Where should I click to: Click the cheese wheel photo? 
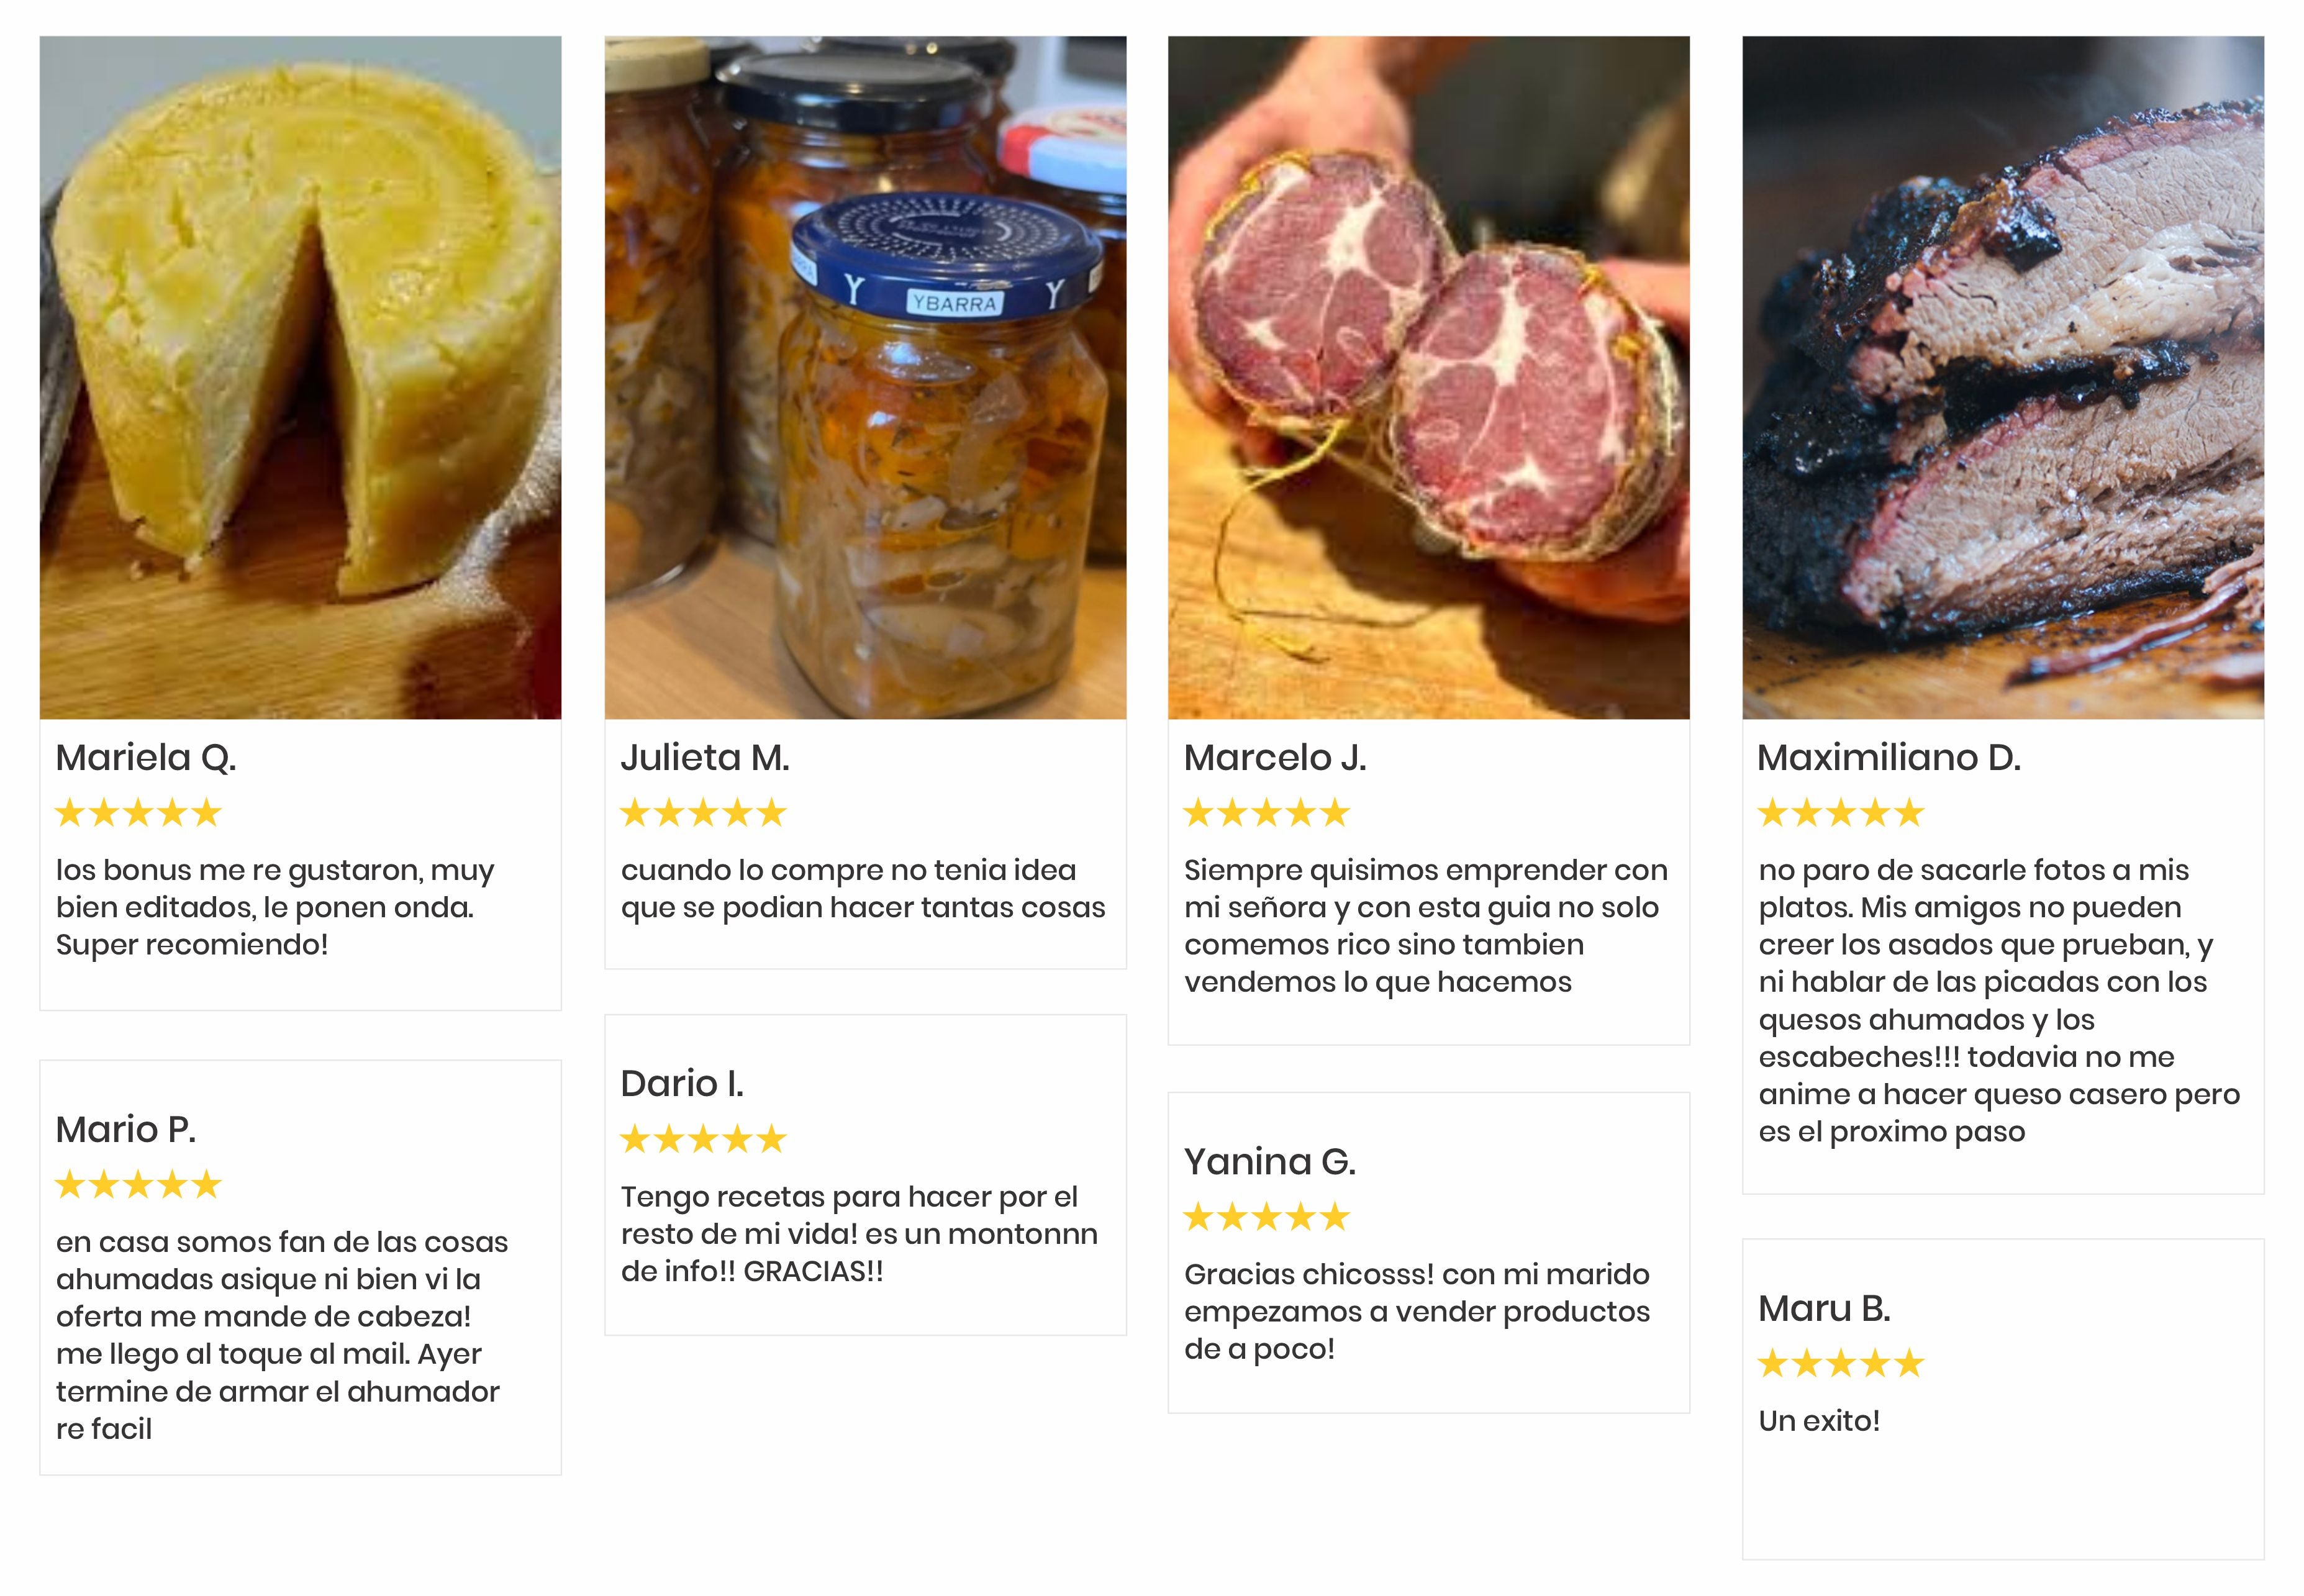click(x=300, y=378)
